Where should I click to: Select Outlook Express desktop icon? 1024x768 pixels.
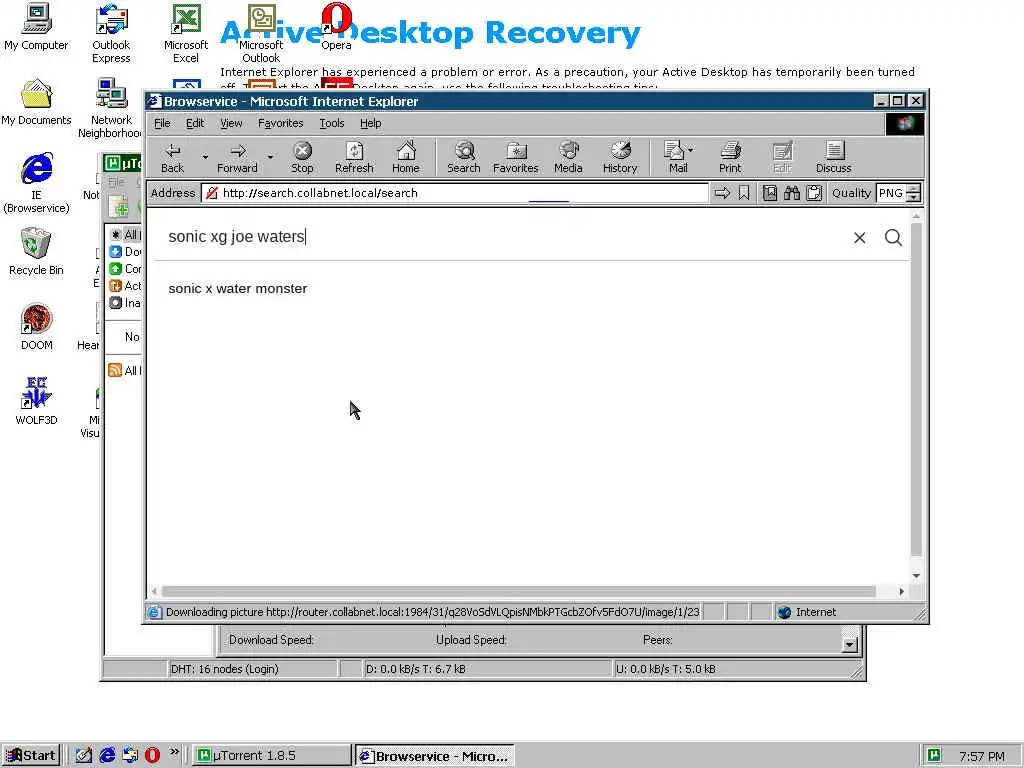tap(111, 33)
